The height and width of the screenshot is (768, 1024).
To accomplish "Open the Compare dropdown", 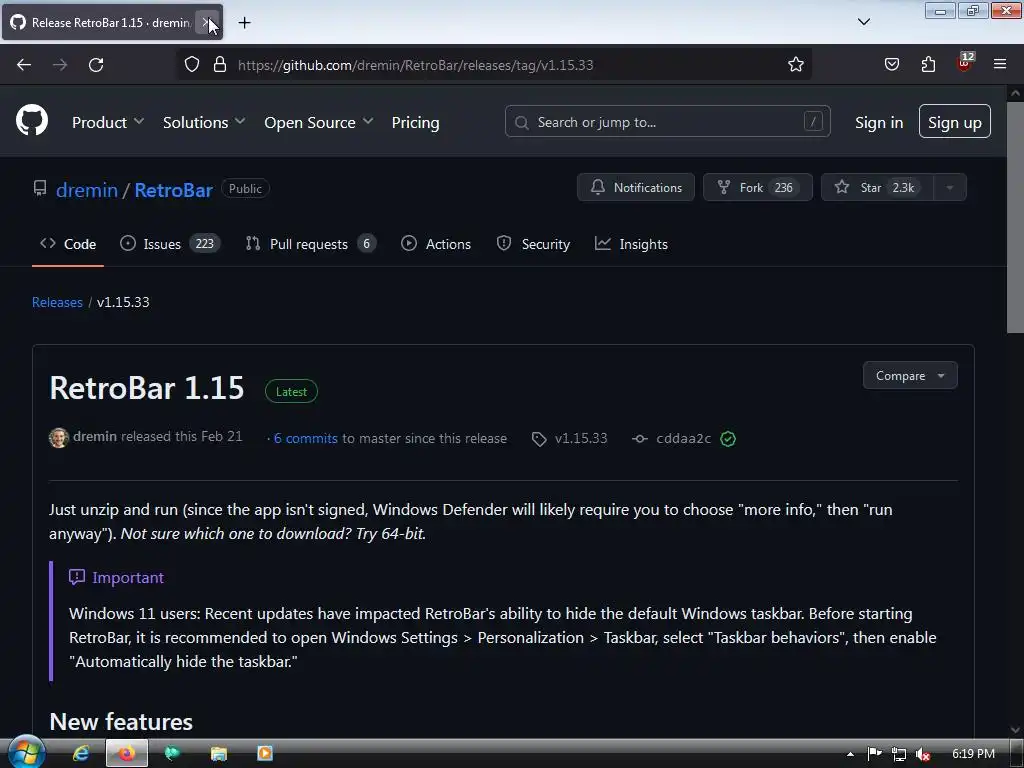I will click(x=910, y=376).
